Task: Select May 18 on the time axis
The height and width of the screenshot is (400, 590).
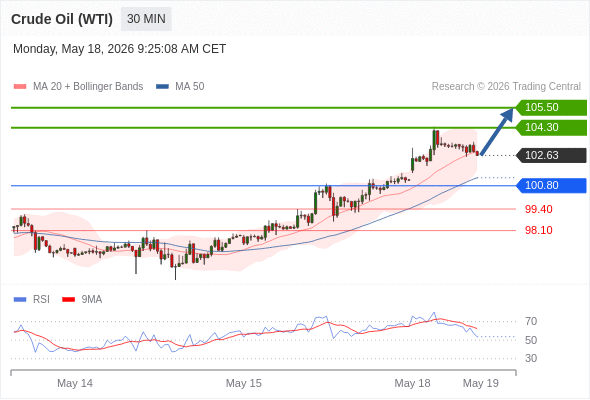Action: [412, 383]
